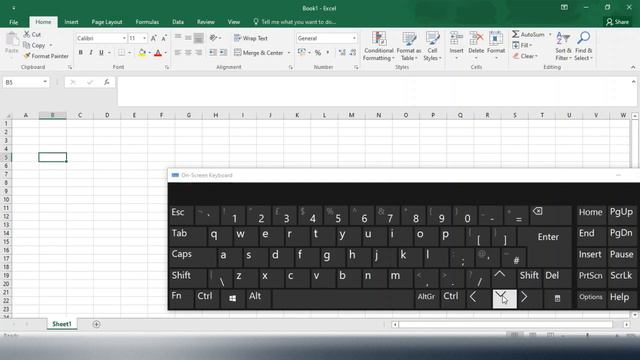Image resolution: width=640 pixels, height=360 pixels.
Task: Toggle left Shift key on On-Screen Keyboard
Action: point(187,278)
